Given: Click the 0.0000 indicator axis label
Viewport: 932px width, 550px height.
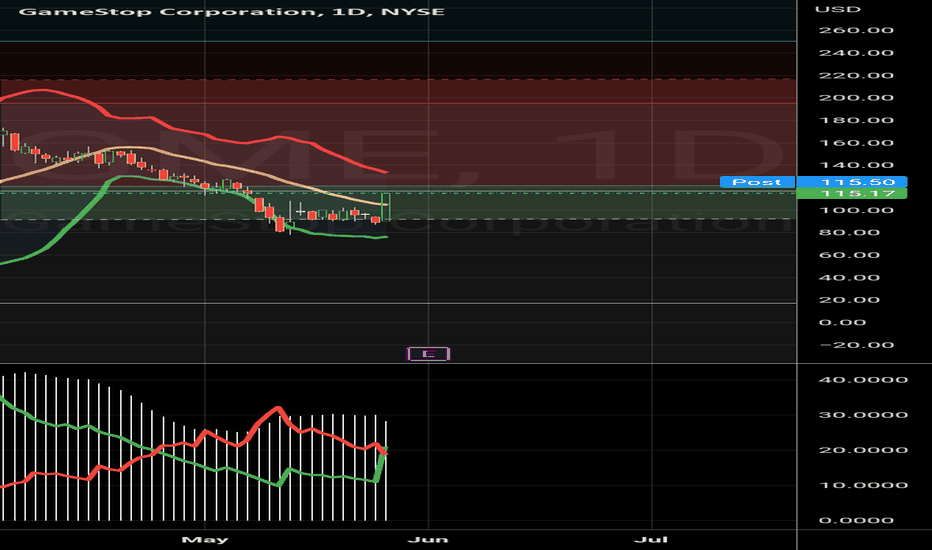Looking at the screenshot, I should click(856, 520).
